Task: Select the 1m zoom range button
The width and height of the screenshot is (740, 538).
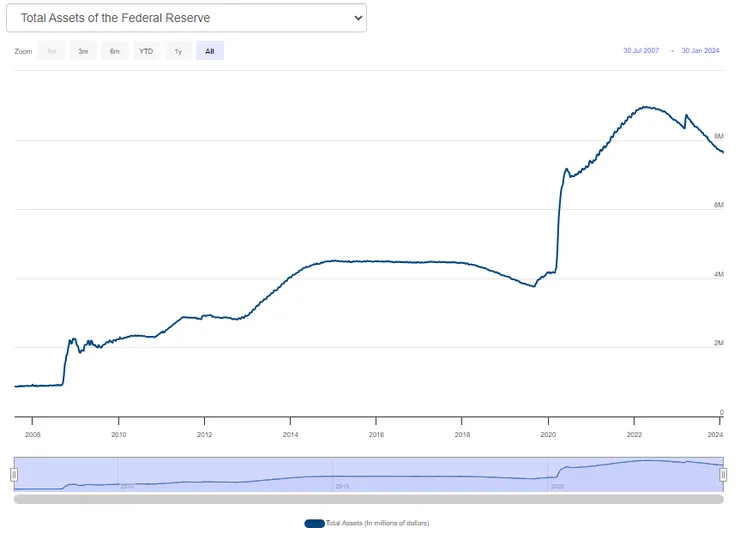Action: tap(51, 51)
